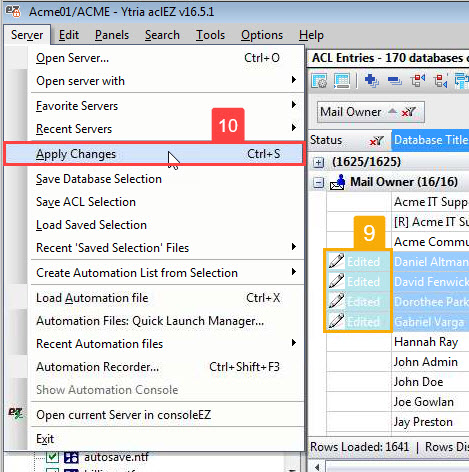Click the grid layout toolbar icon

[342, 81]
